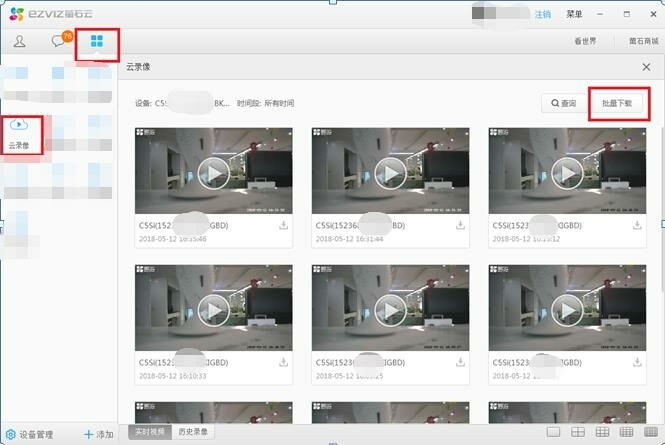Play the third recording in top row
Screen dimensions: 665x445
tap(567, 173)
